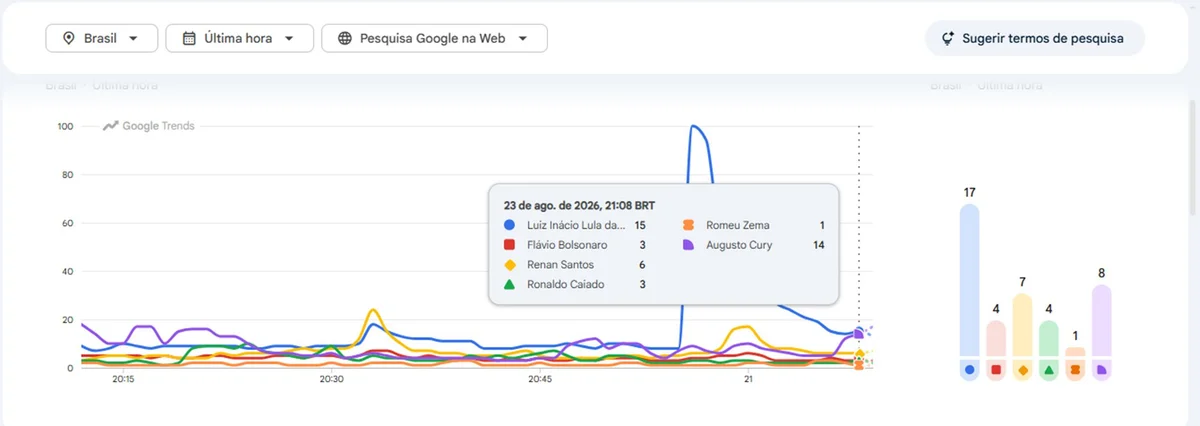Viewport: 1200px width, 426px height.
Task: Click the blue average bar labeled 17
Action: (969, 280)
